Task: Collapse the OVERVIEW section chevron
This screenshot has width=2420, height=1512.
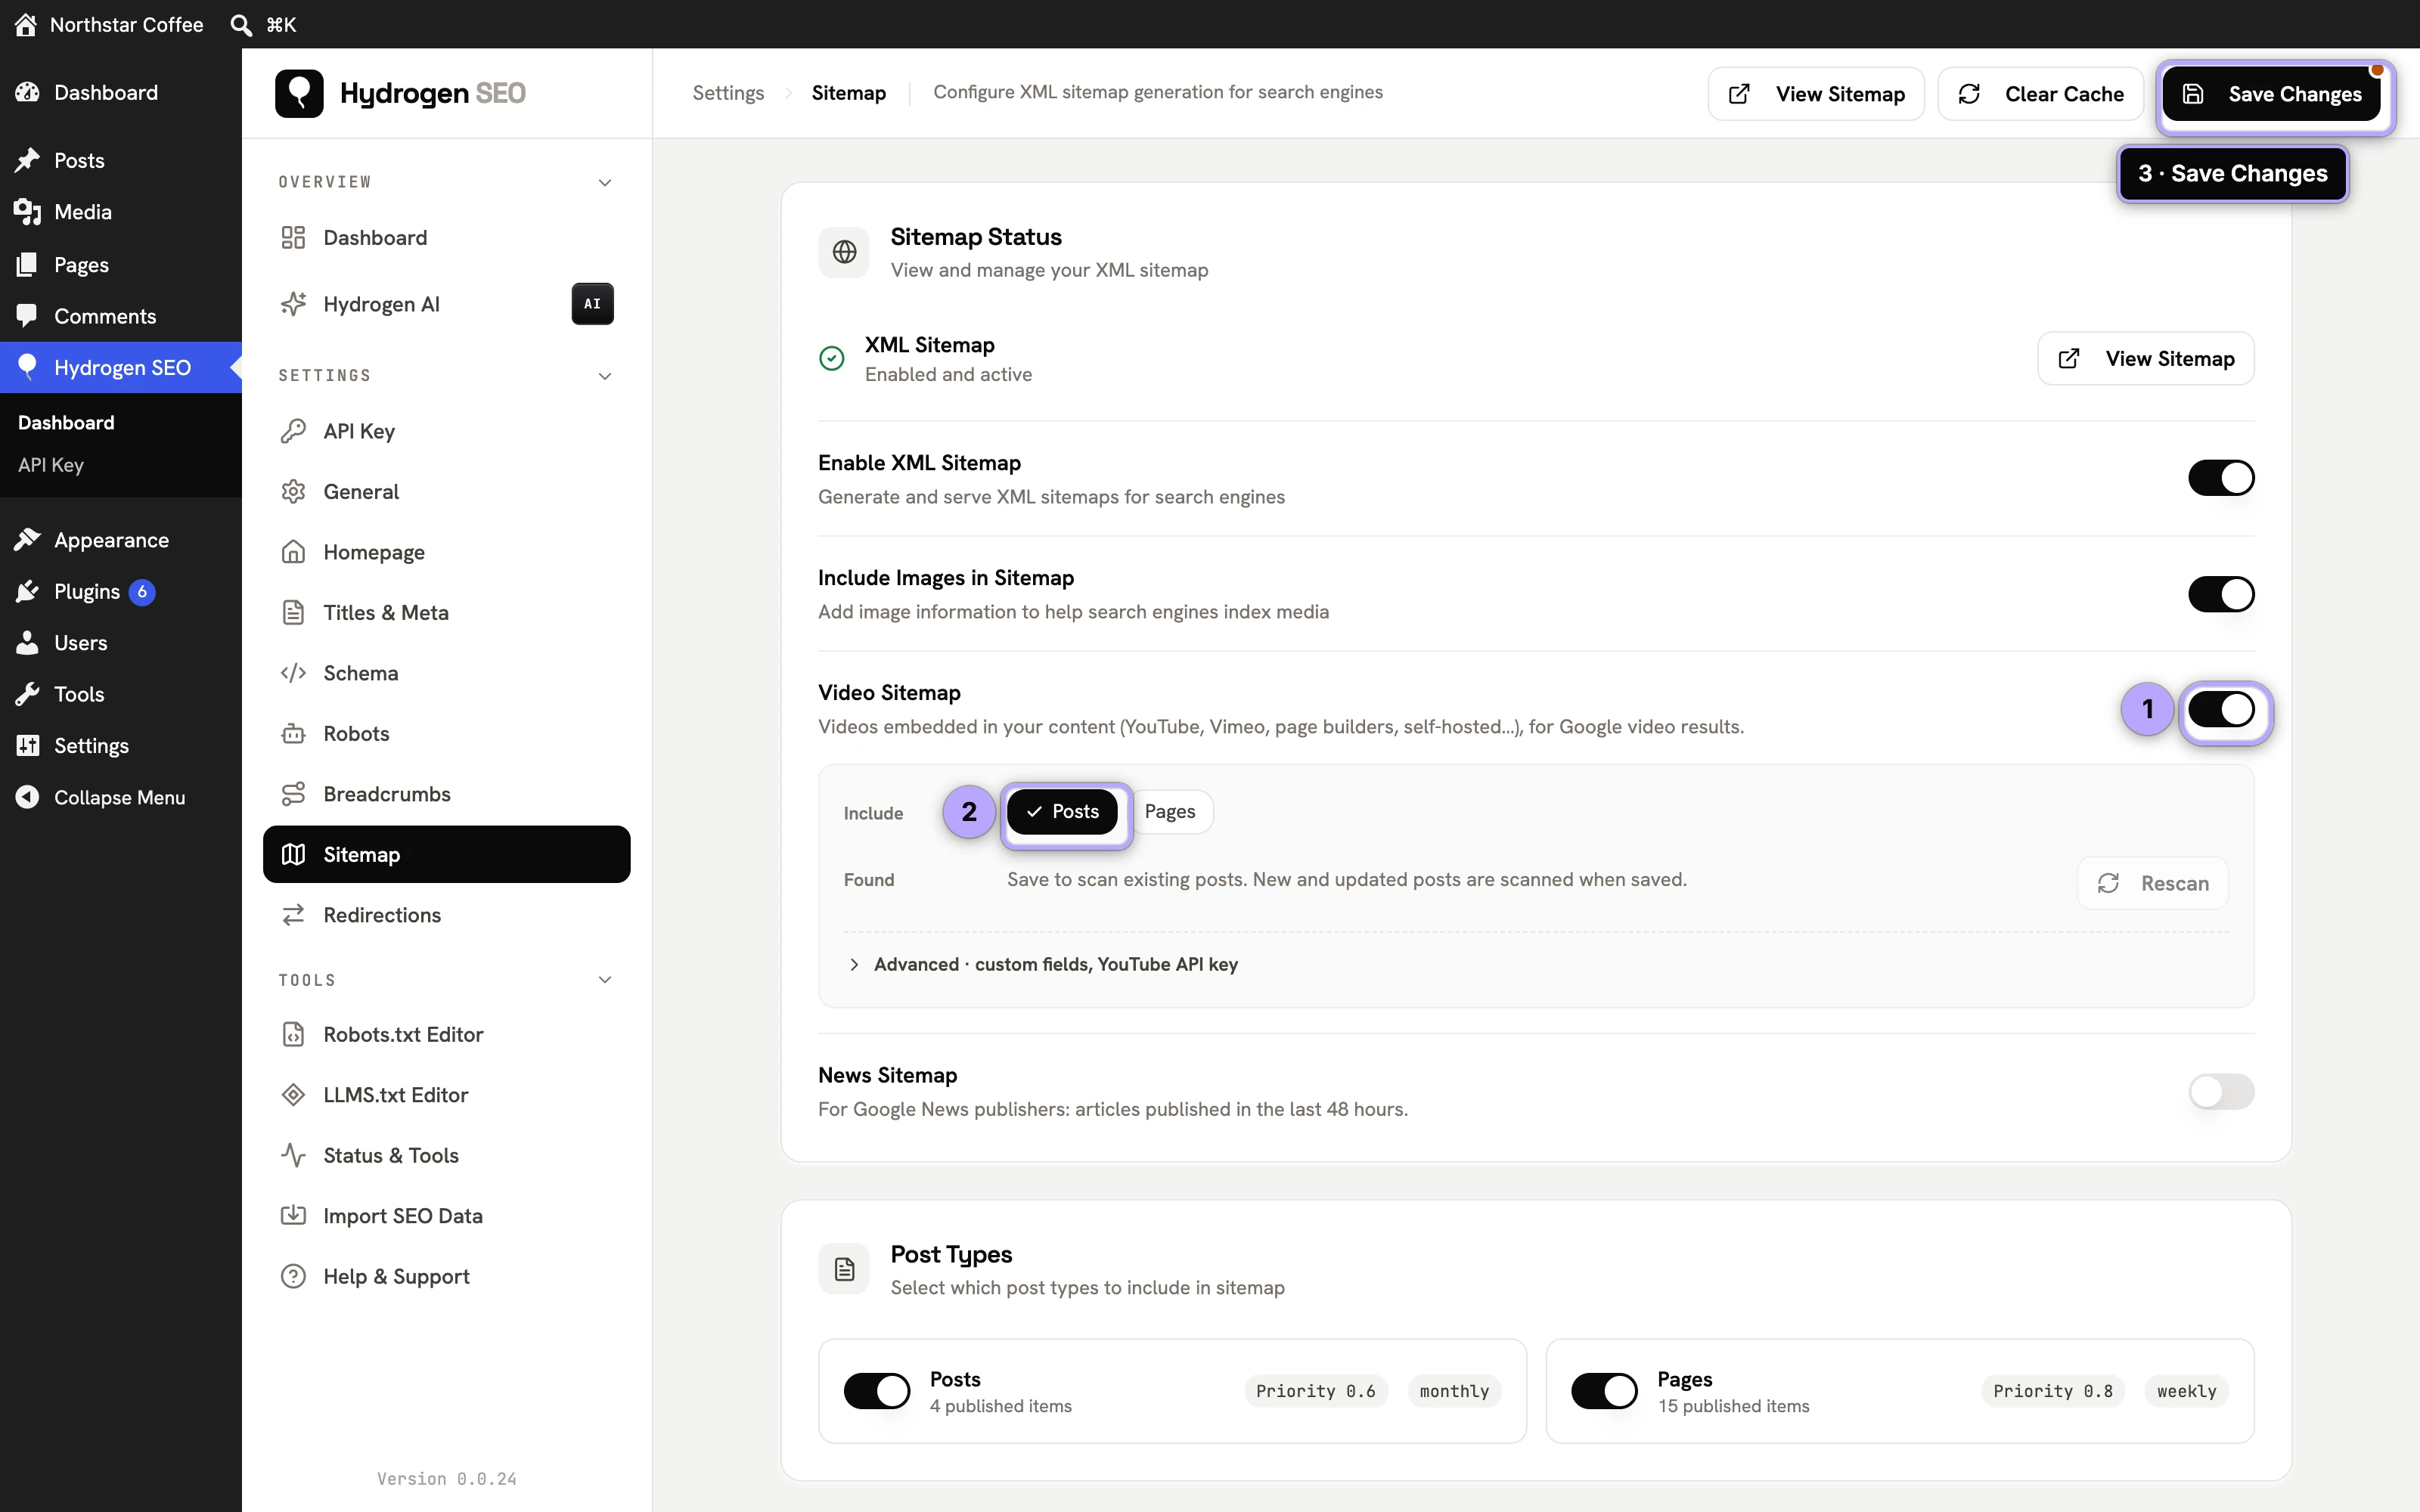Action: [x=605, y=182]
